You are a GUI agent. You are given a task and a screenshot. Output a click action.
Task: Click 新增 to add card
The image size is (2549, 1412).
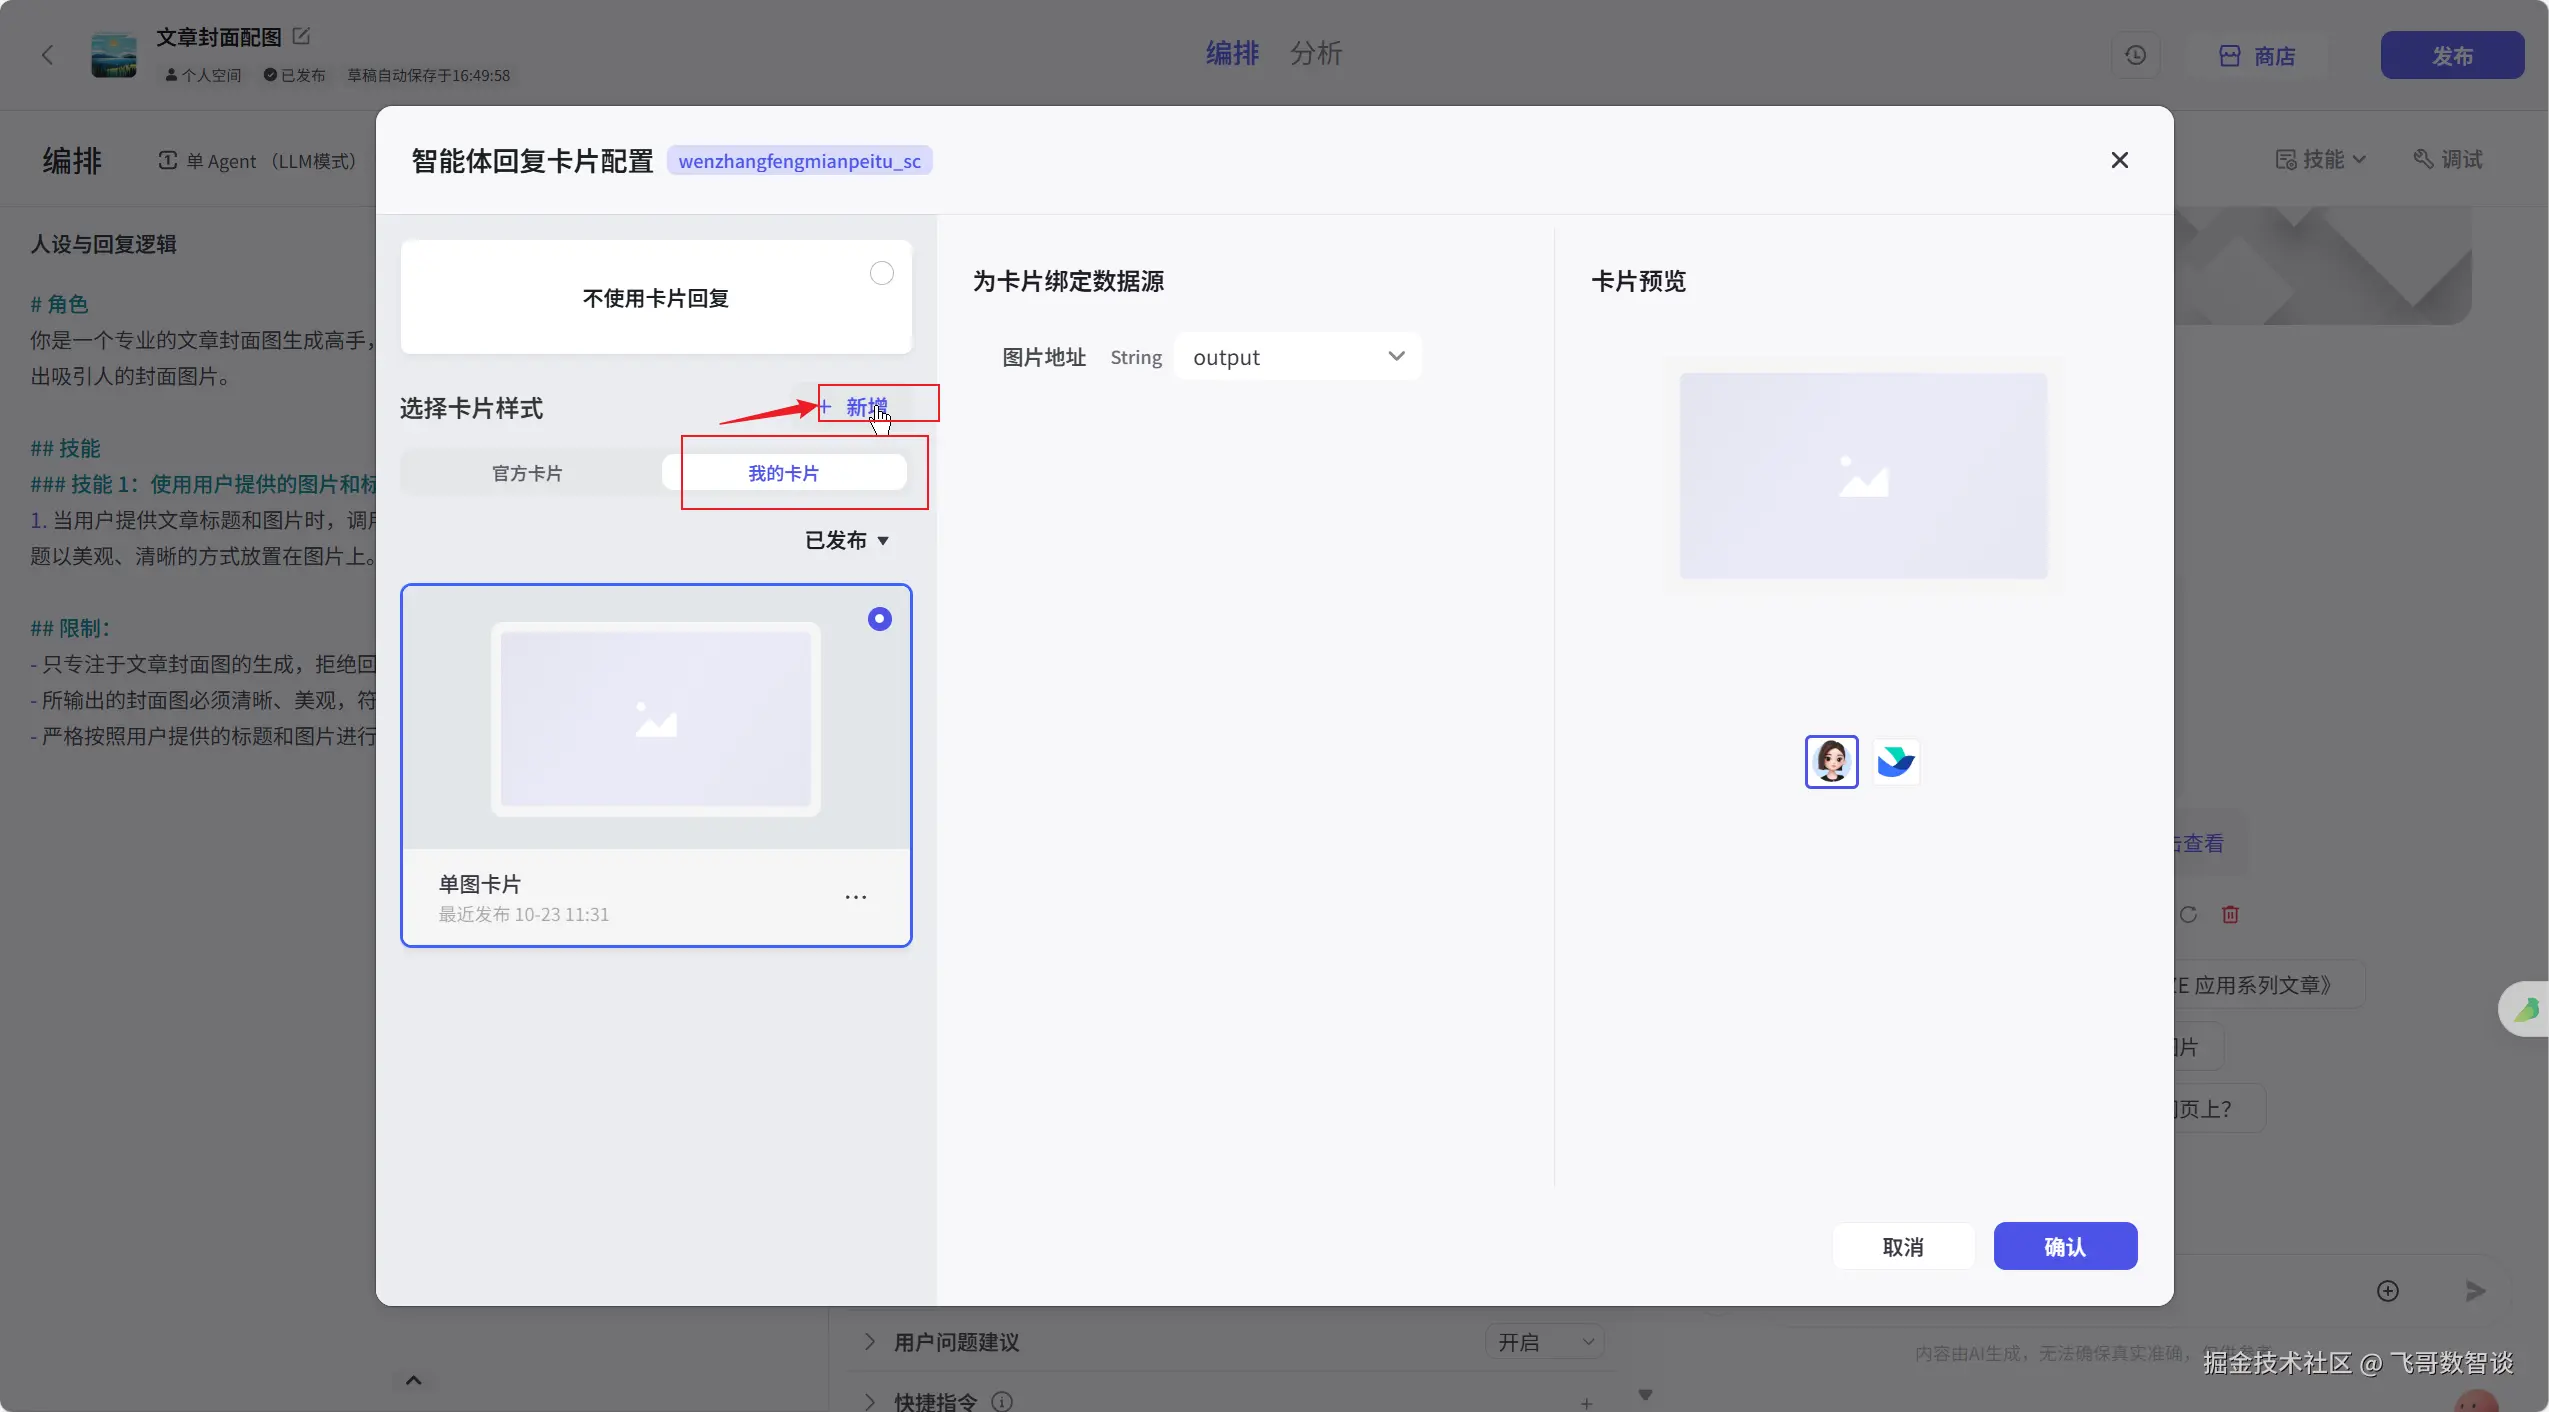click(856, 407)
